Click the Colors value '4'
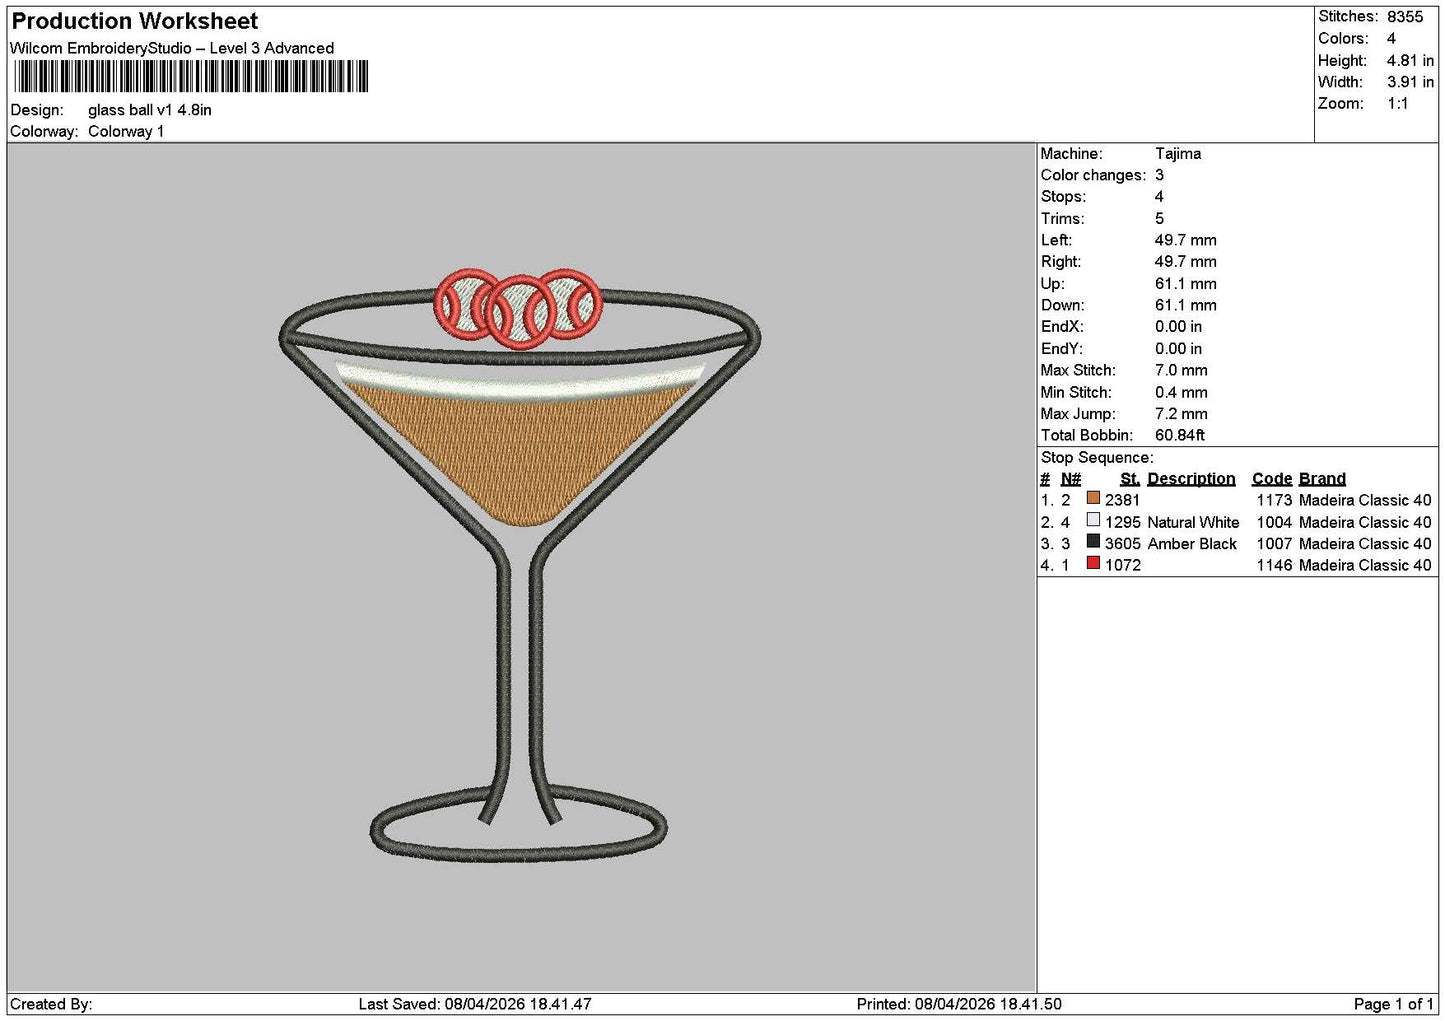Viewport: 1445px width, 1021px height. 1391,38
